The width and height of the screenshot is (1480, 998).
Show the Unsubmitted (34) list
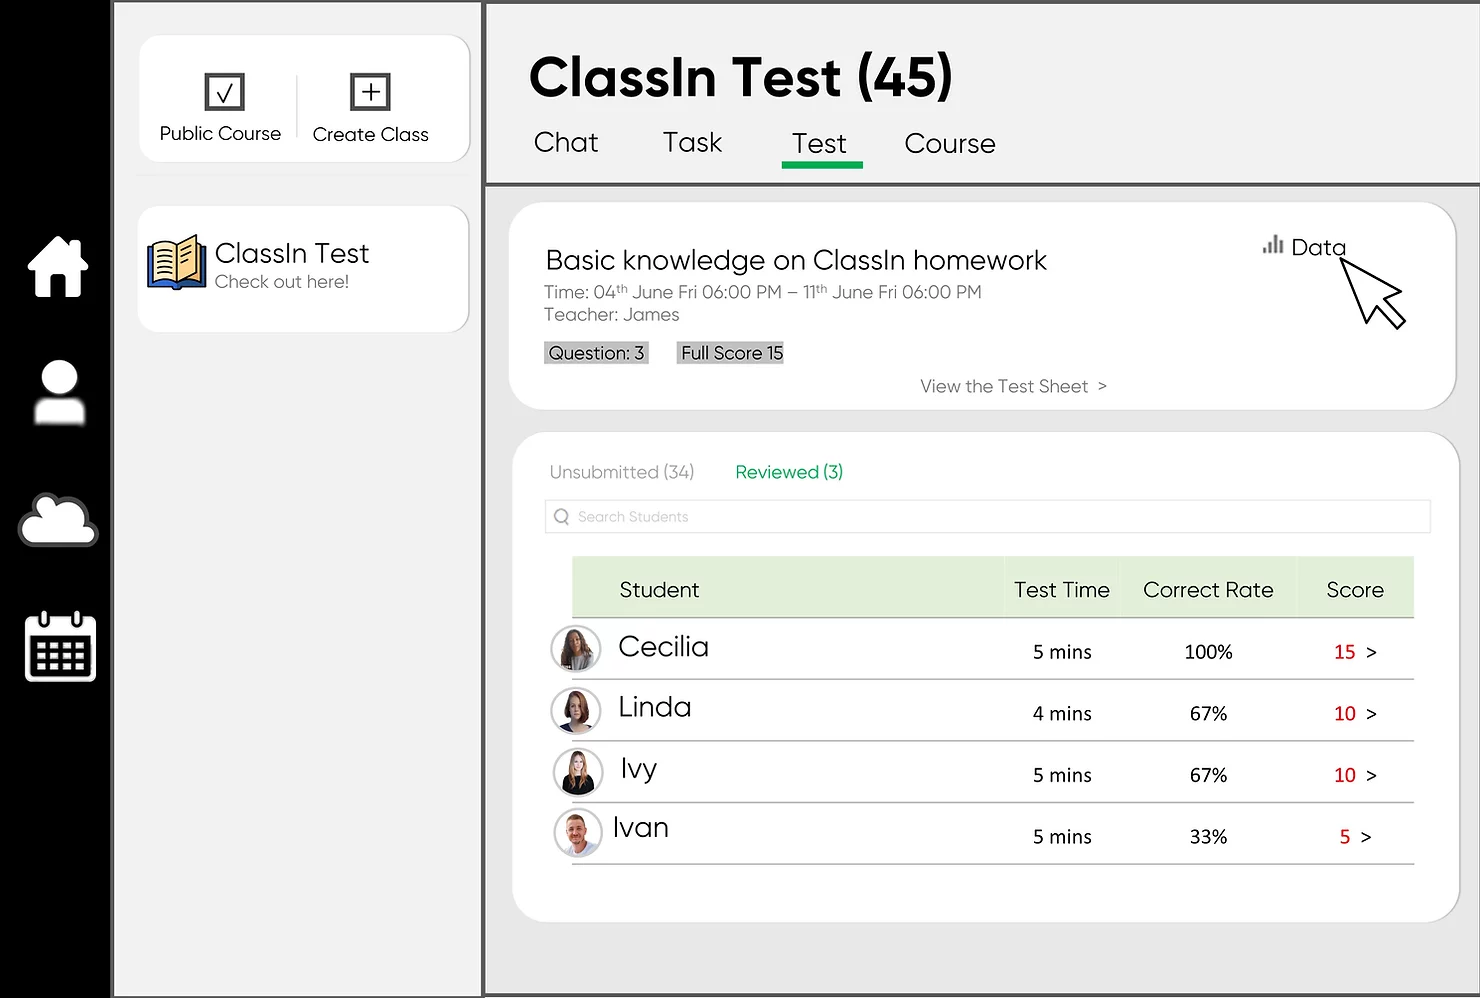(621, 472)
